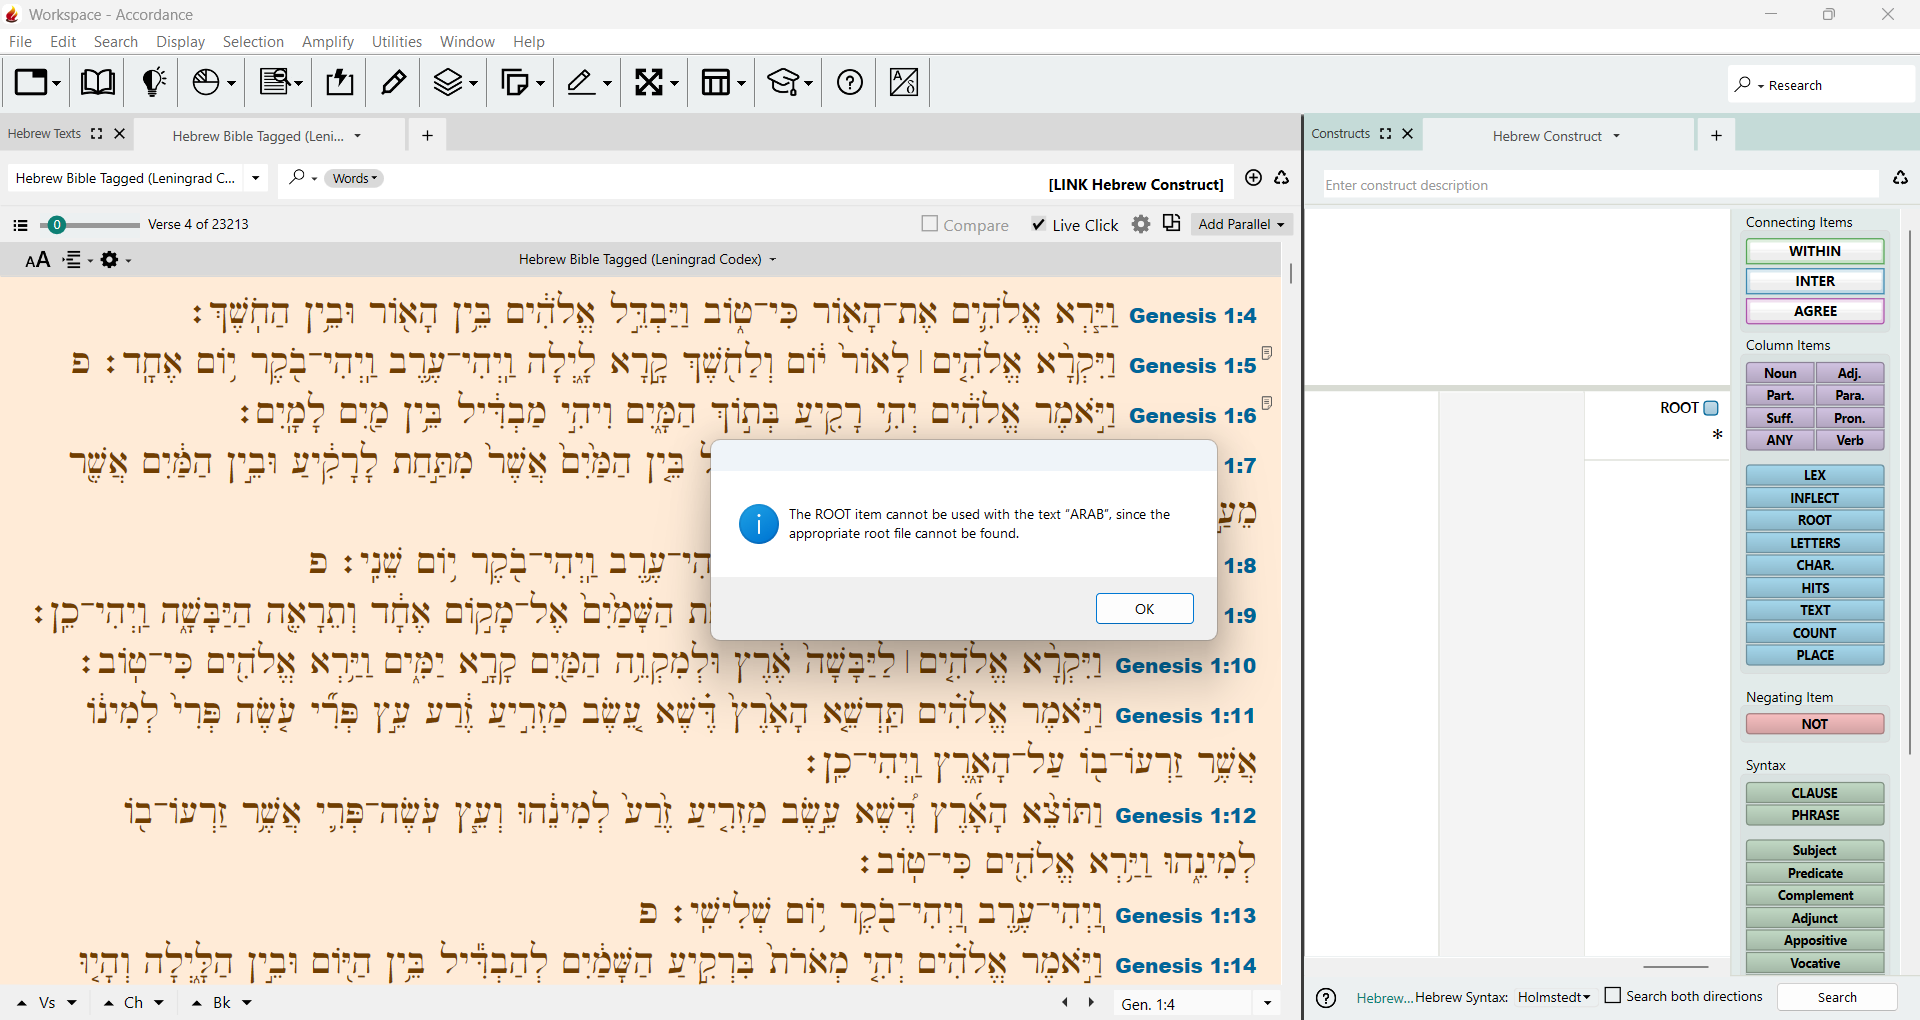Click the WITHIN connecting item button
The width and height of the screenshot is (1920, 1020).
pos(1814,251)
